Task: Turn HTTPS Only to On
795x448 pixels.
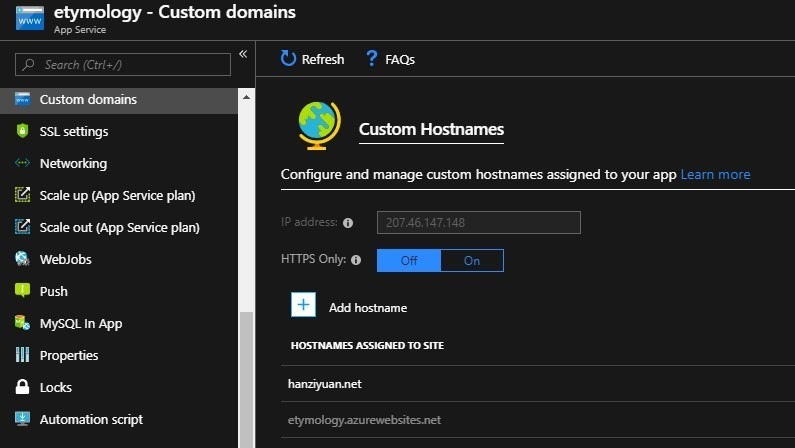Action: (x=472, y=260)
